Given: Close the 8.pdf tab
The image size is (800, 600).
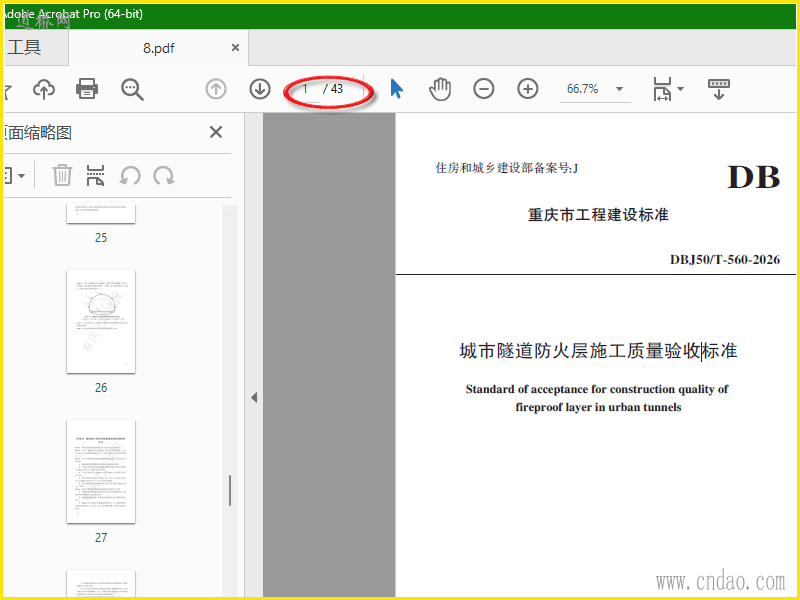Looking at the screenshot, I should (x=235, y=47).
